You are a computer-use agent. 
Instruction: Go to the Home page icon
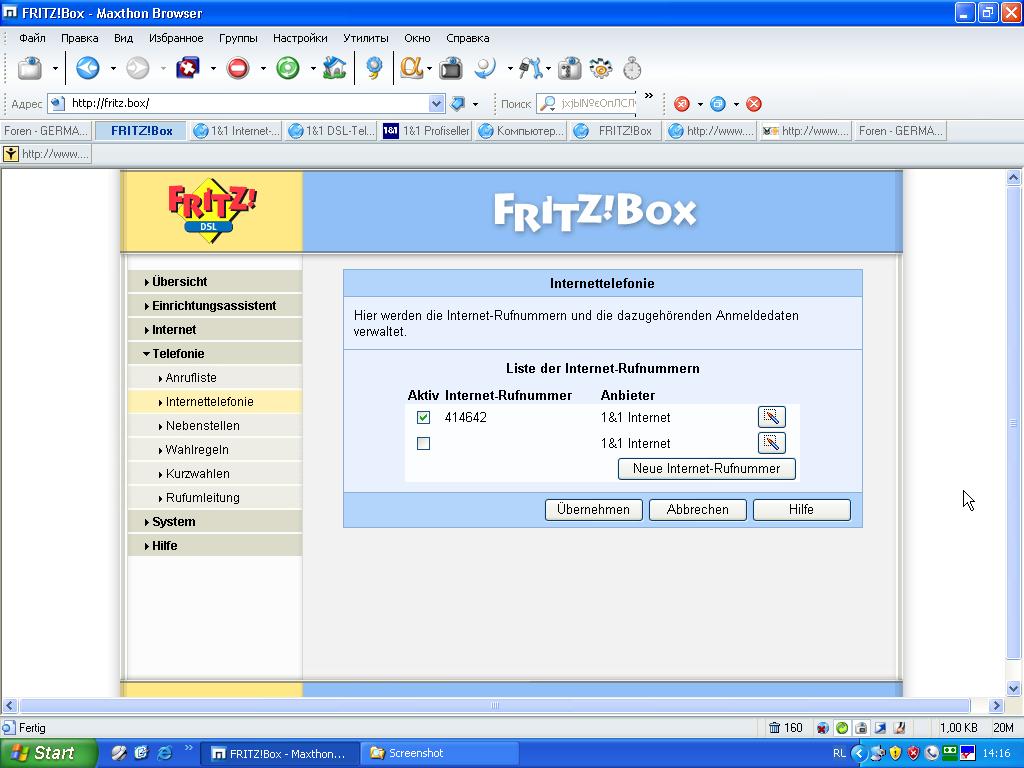point(334,68)
